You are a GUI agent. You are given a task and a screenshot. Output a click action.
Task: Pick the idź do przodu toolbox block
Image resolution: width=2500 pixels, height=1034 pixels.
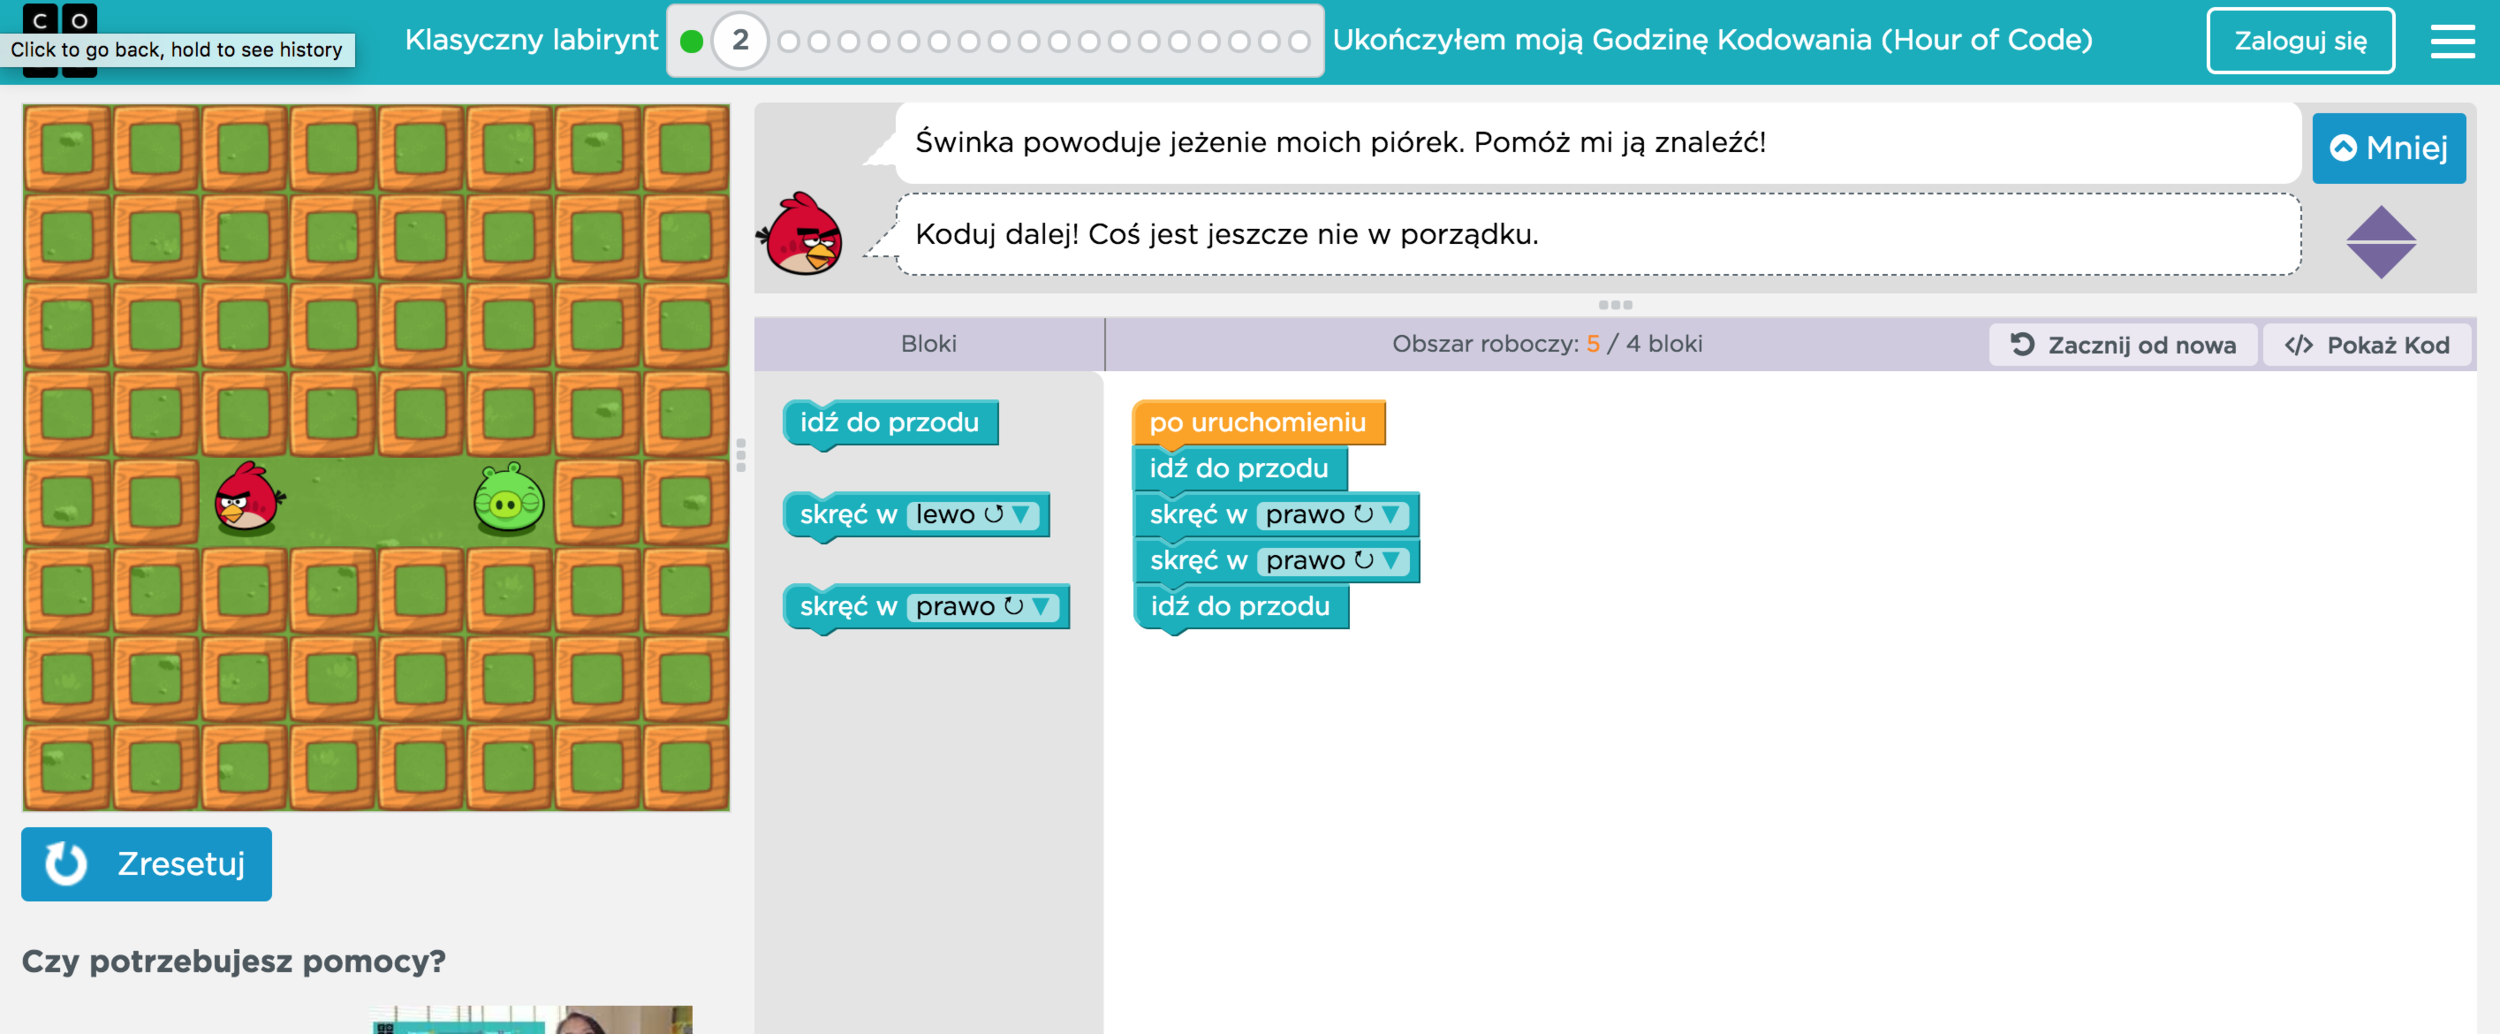click(890, 423)
